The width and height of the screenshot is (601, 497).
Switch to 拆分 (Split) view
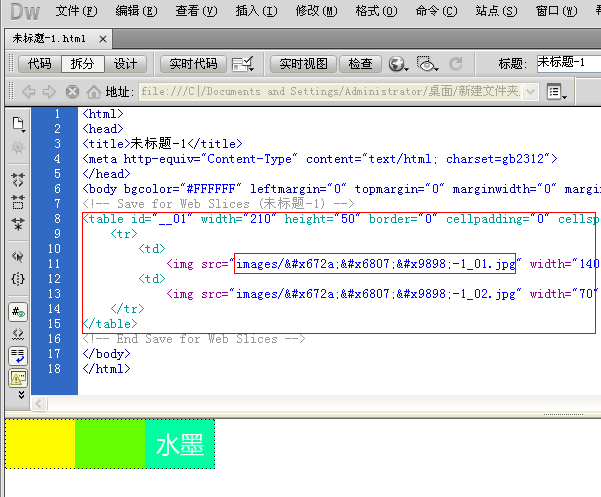tap(82, 64)
